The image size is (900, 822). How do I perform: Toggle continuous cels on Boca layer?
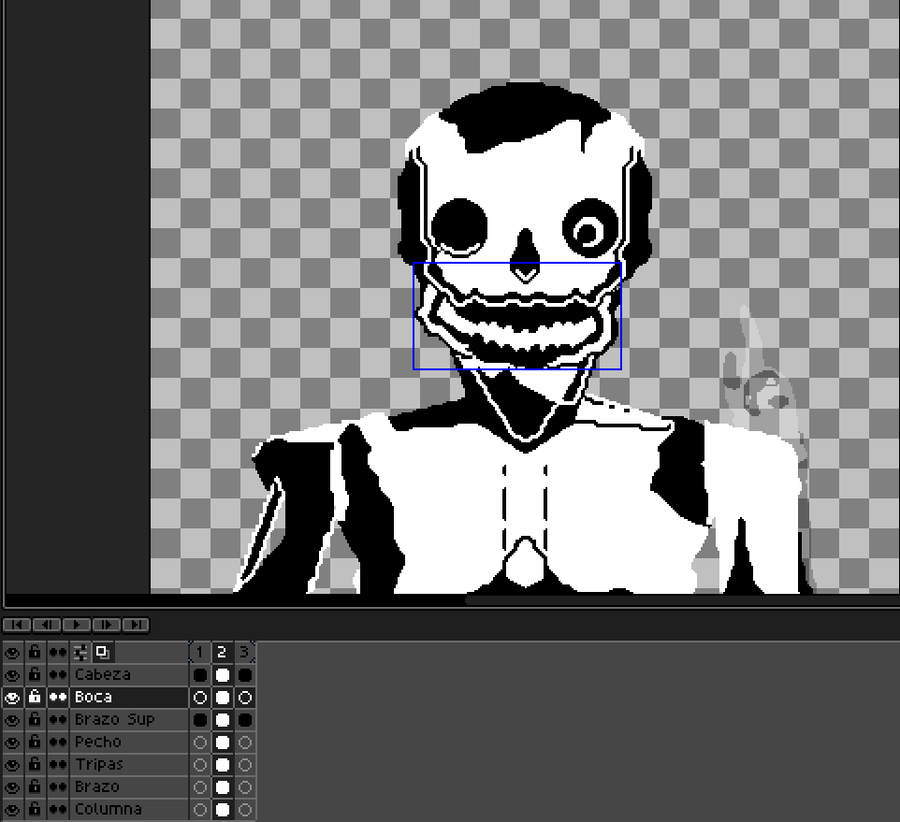(57, 697)
